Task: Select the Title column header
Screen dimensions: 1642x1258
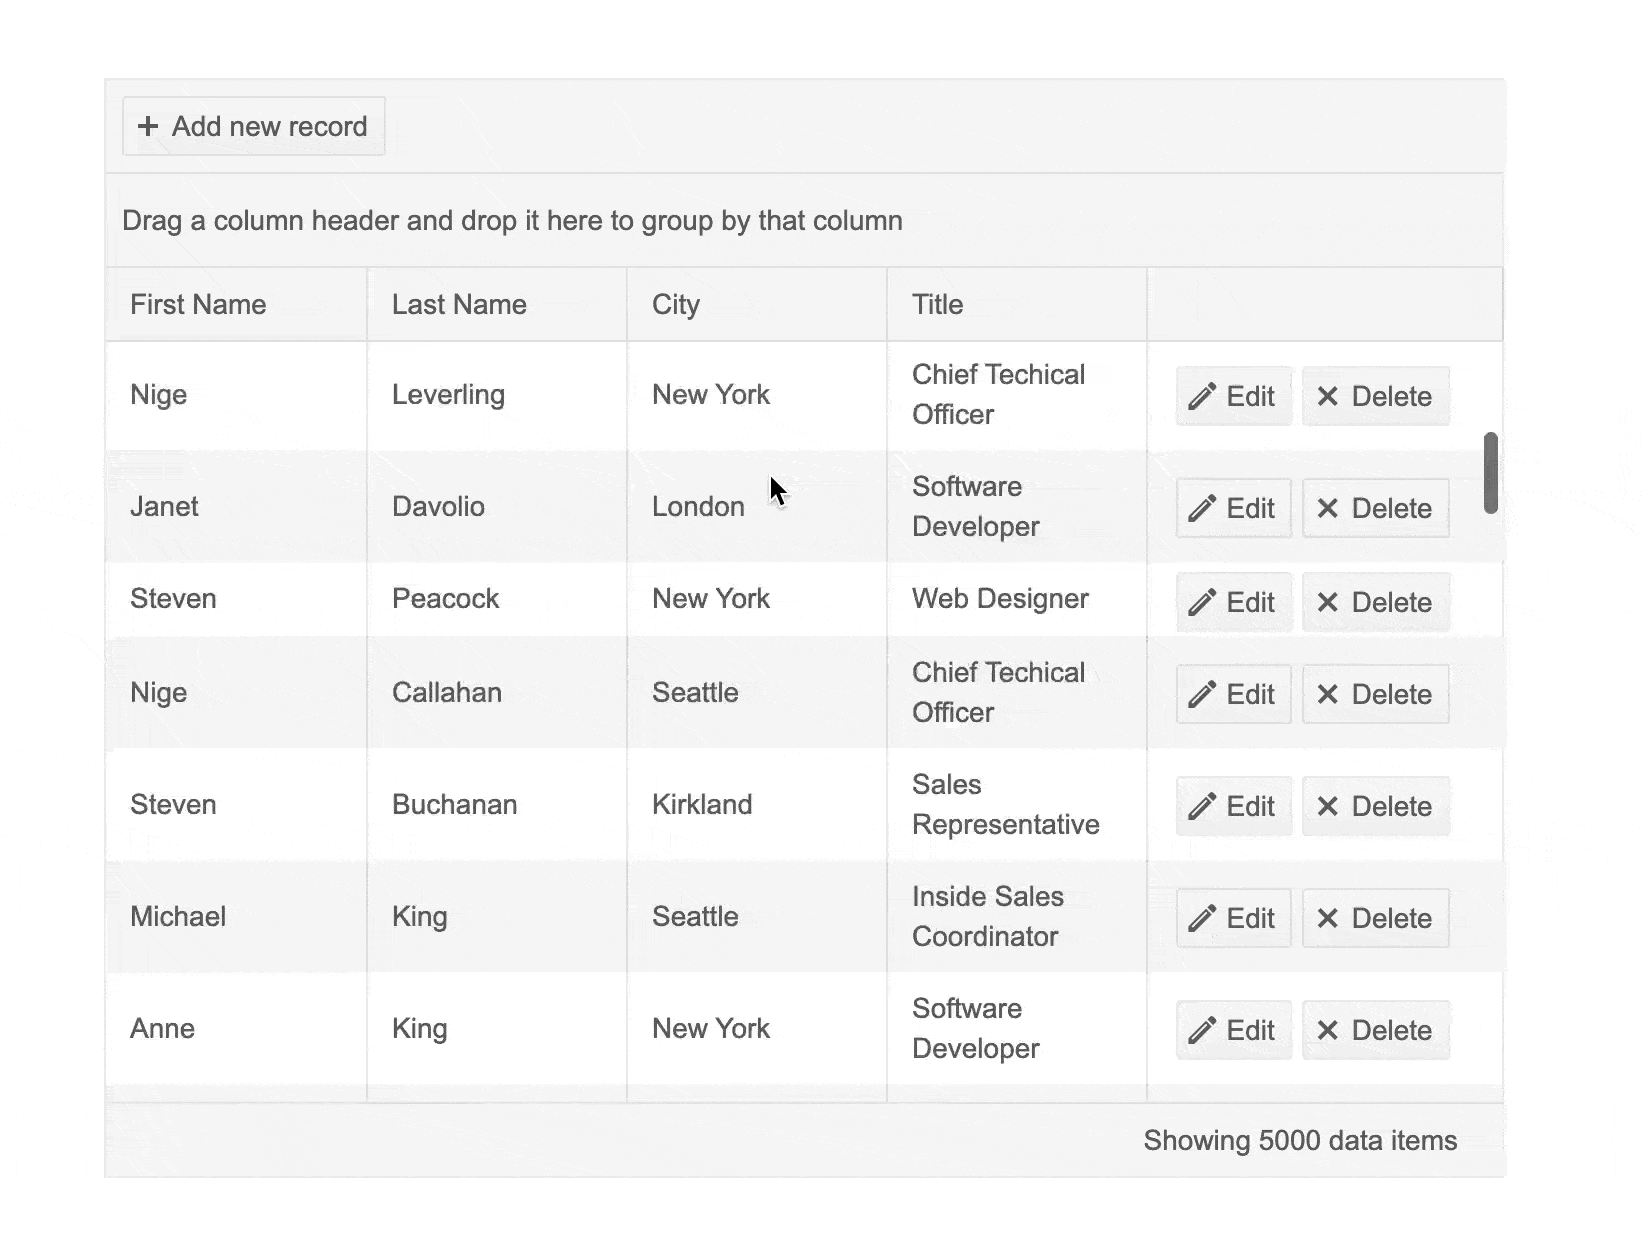Action: (937, 304)
